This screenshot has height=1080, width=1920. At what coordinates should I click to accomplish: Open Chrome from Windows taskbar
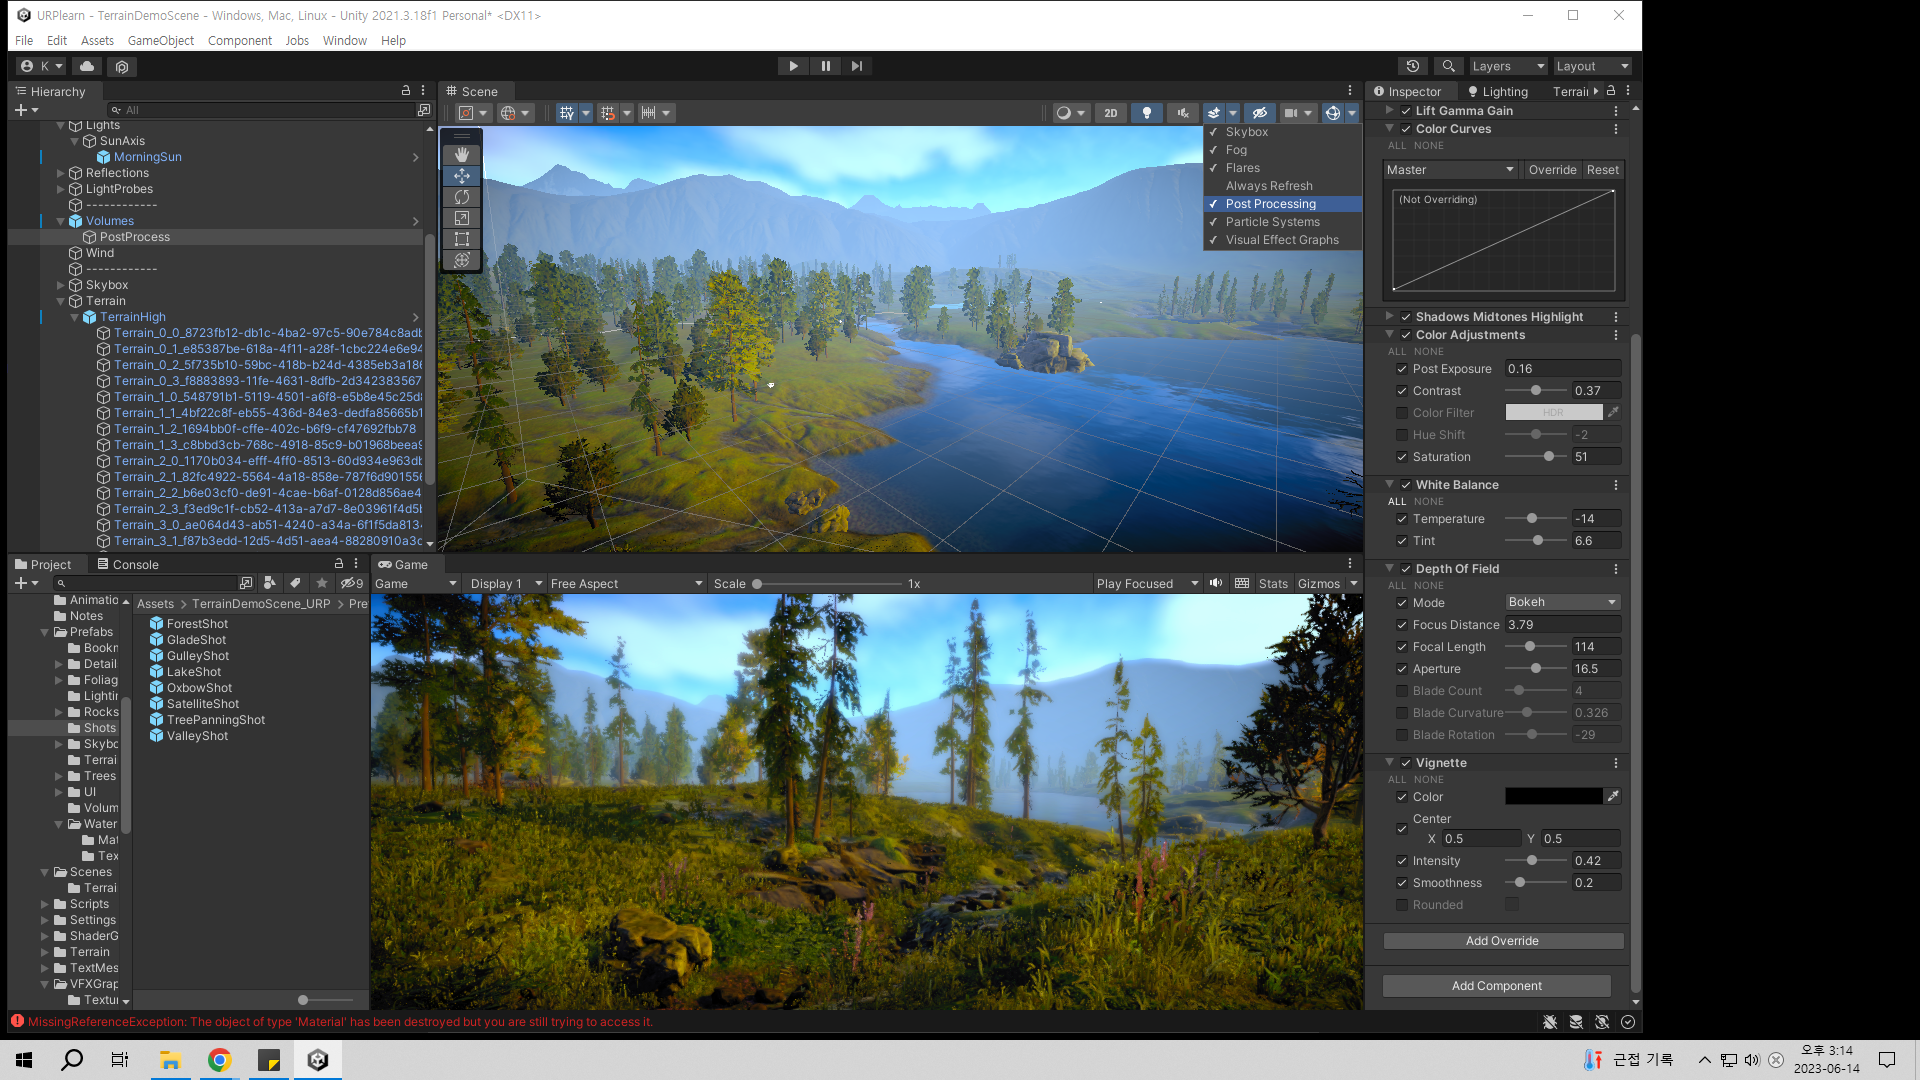click(x=219, y=1060)
